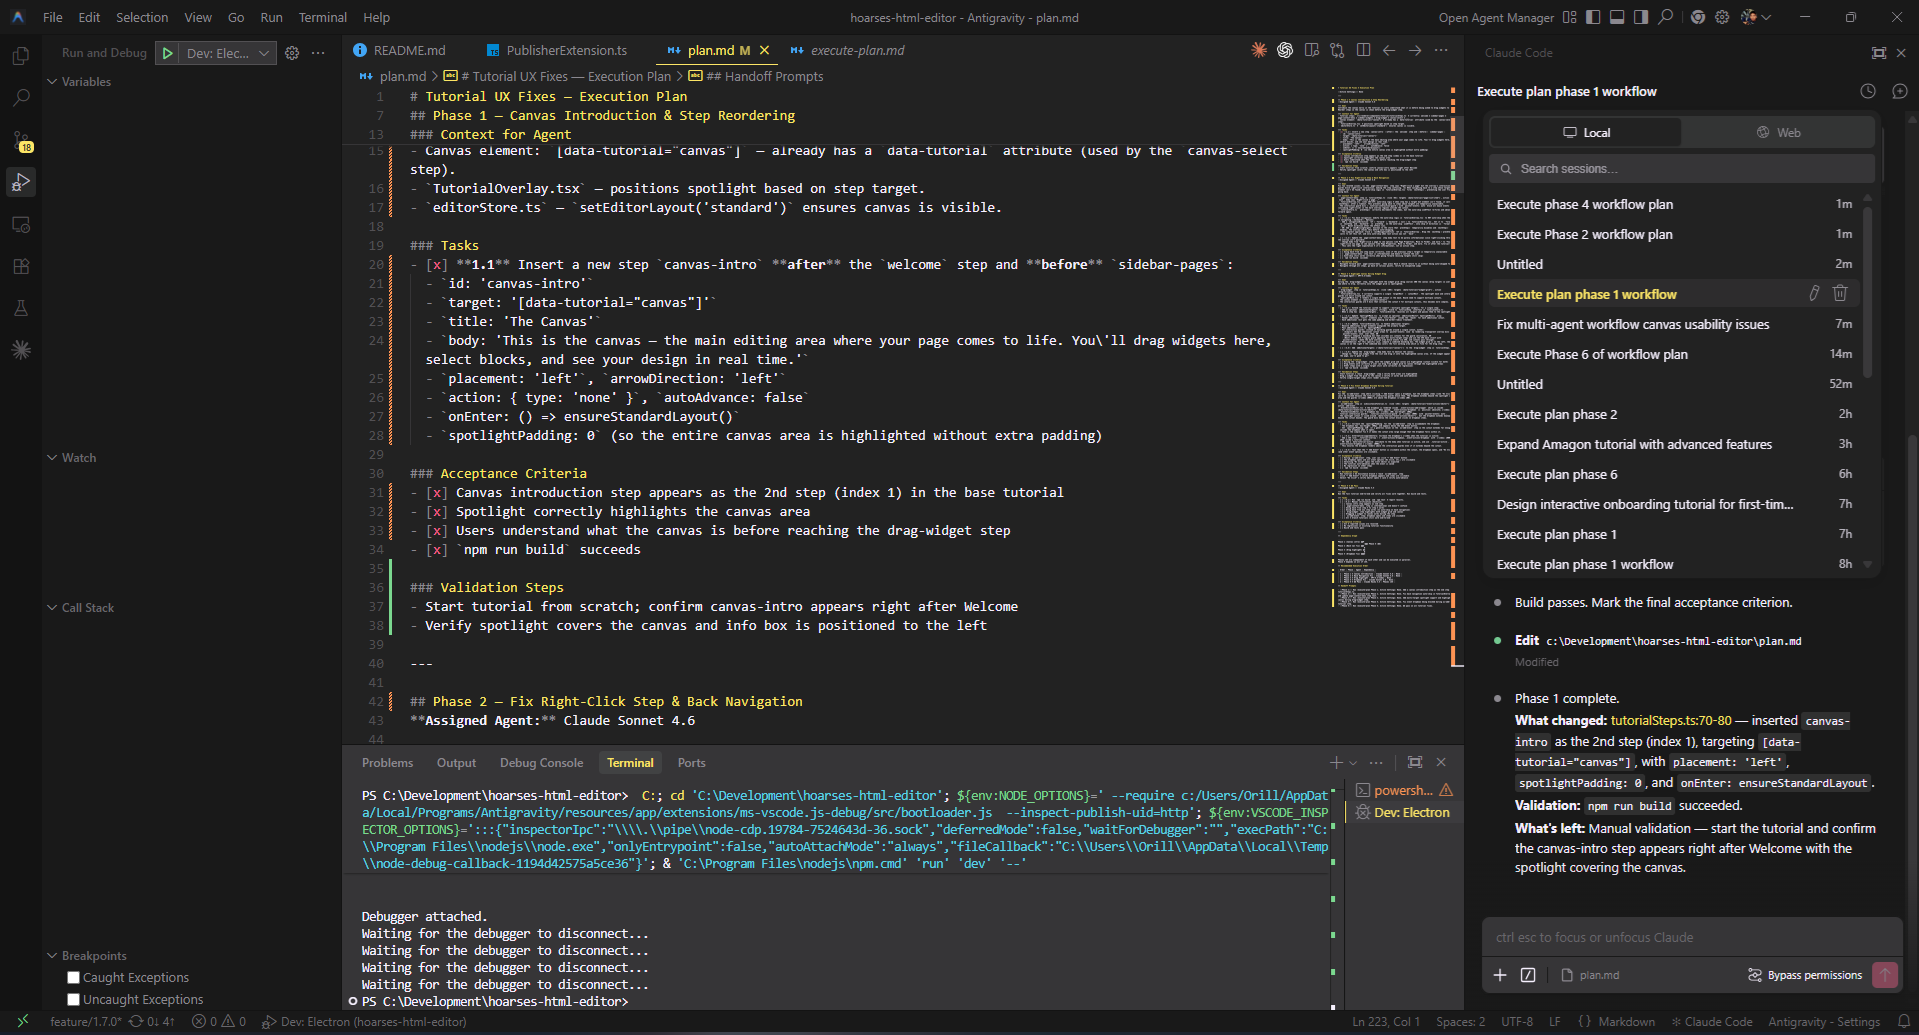
Task: Switch to the Debug Console panel tab
Action: tap(541, 763)
